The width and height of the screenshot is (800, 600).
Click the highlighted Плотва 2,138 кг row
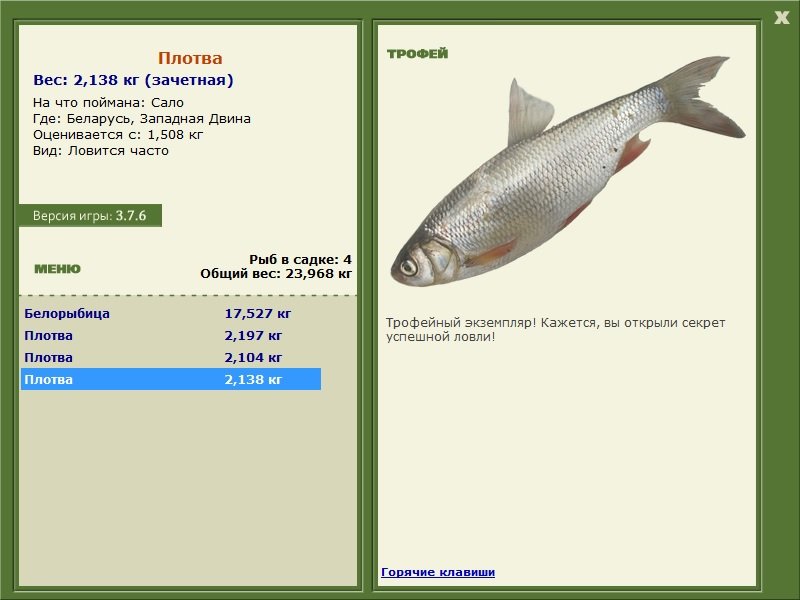pyautogui.click(x=170, y=379)
